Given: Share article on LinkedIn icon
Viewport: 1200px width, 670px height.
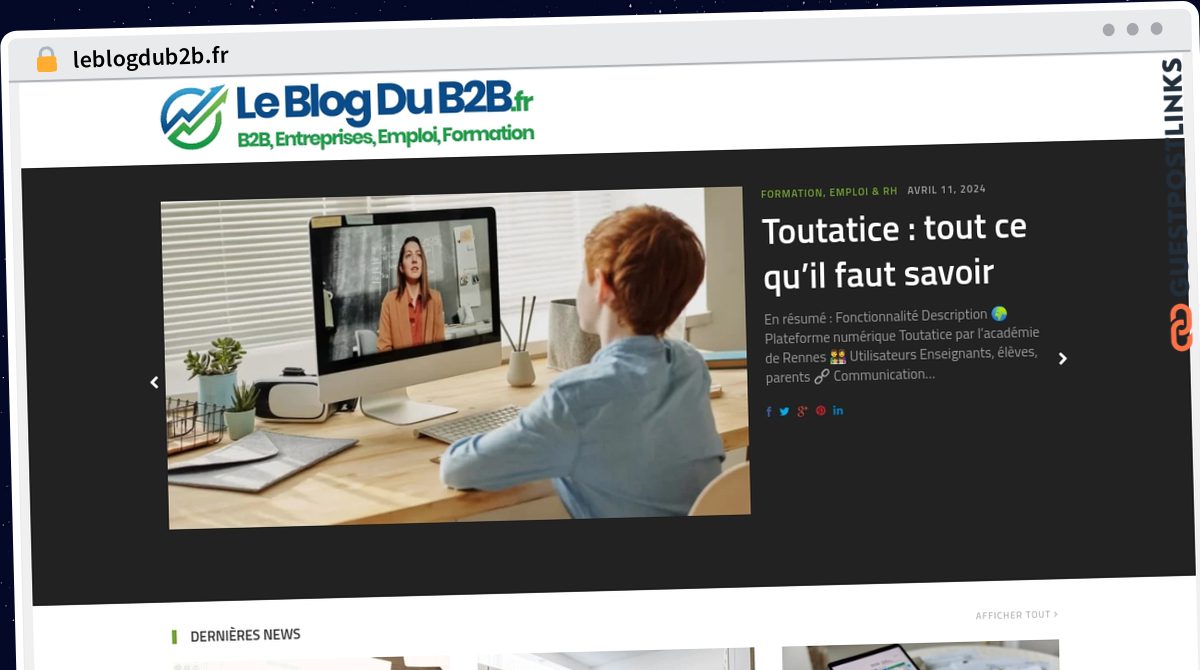Looking at the screenshot, I should 838,410.
